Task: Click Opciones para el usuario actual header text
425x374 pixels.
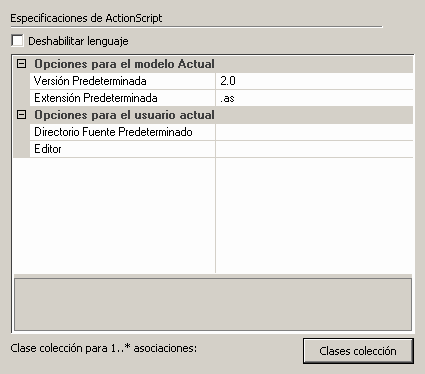Action: coord(124,115)
